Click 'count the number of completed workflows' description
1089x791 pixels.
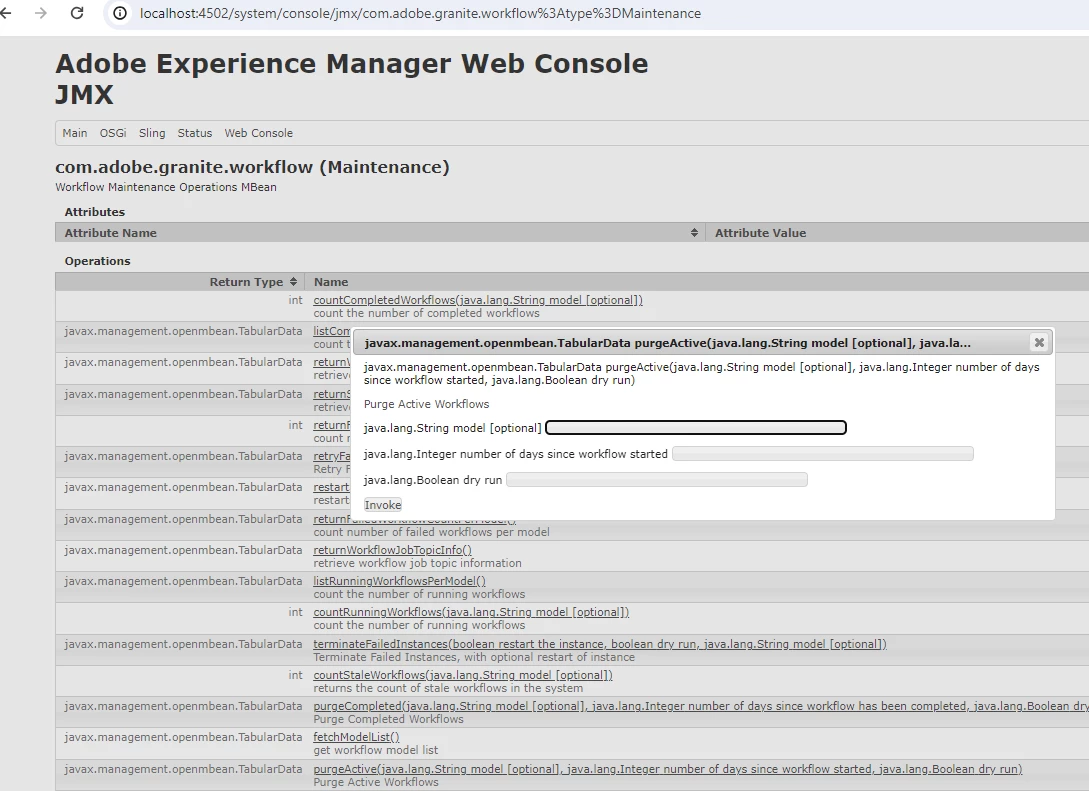(x=426, y=313)
